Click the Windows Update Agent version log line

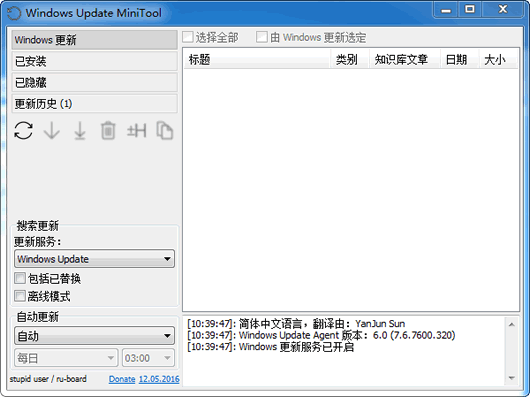coord(321,336)
